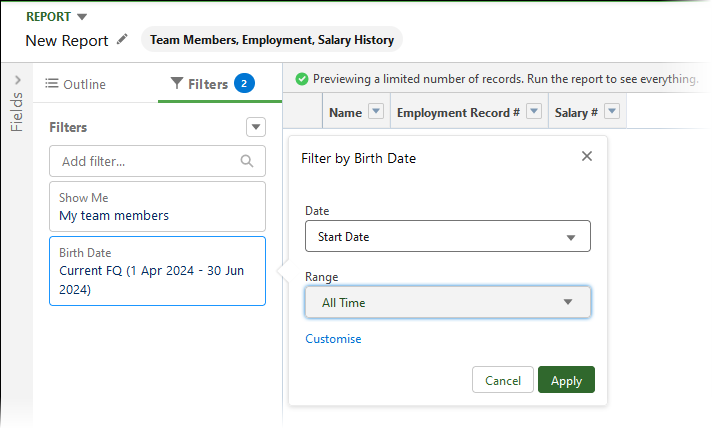Open Employment Record # column menu
Viewport: 712px width, 429px height.
click(x=534, y=113)
